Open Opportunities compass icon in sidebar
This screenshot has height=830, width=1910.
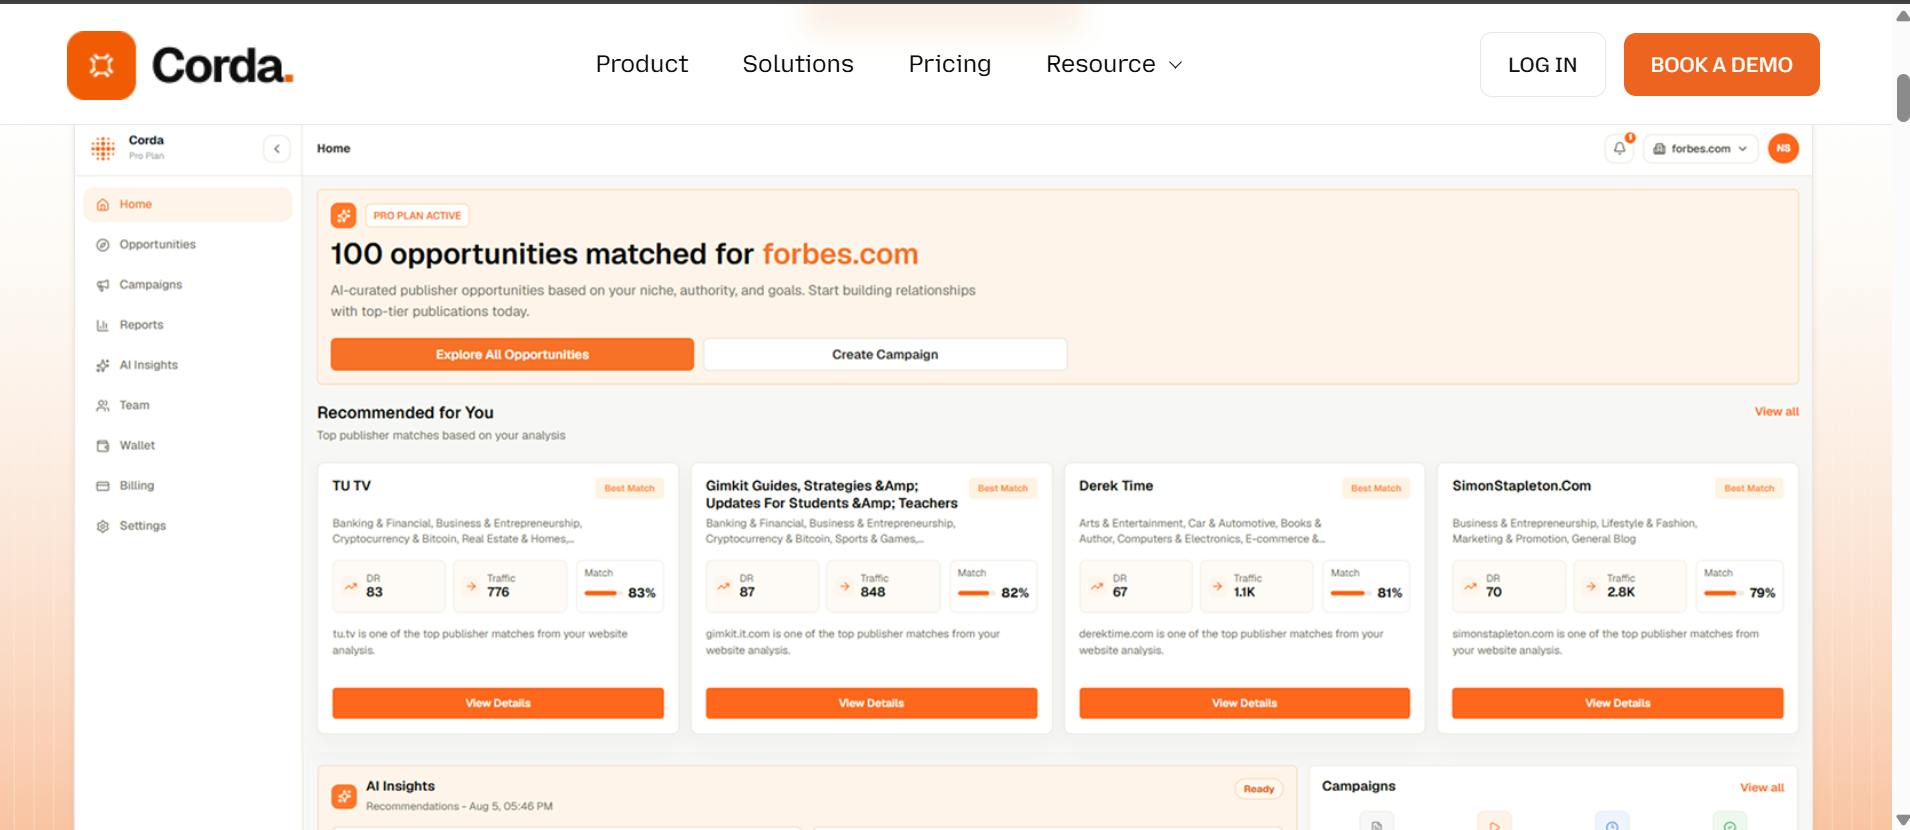102,245
